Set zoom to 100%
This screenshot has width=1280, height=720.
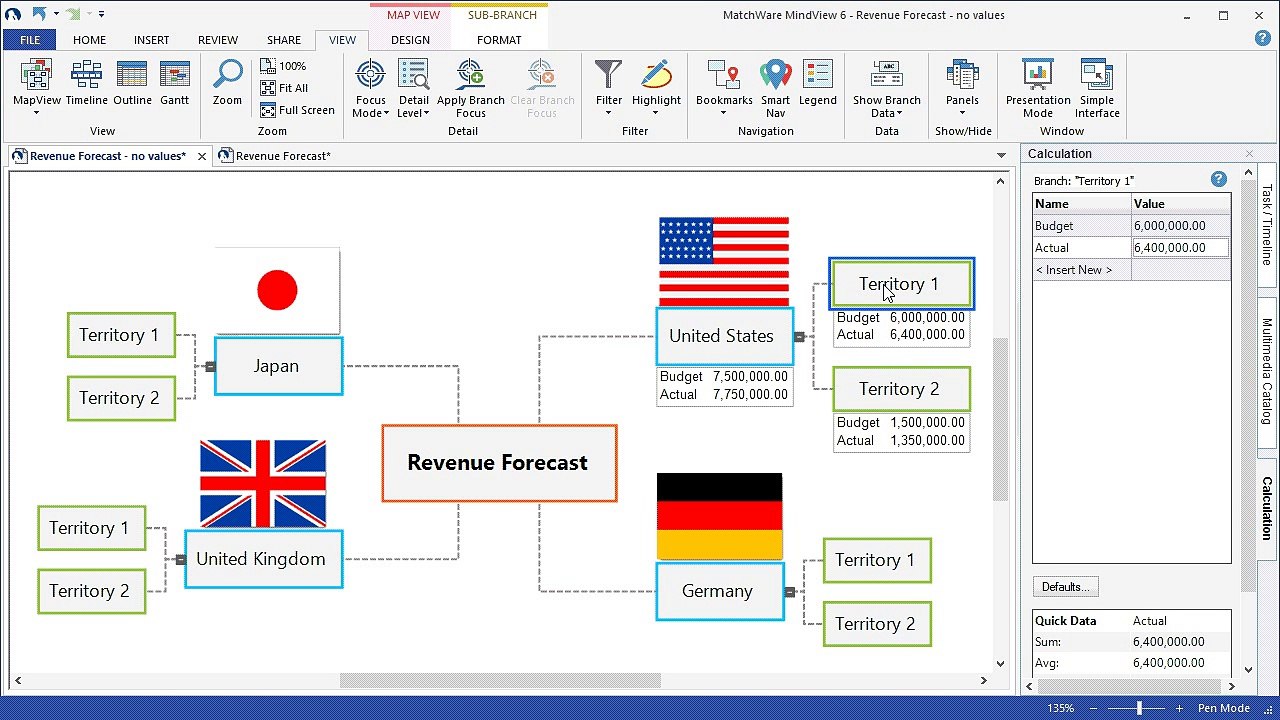coord(283,66)
